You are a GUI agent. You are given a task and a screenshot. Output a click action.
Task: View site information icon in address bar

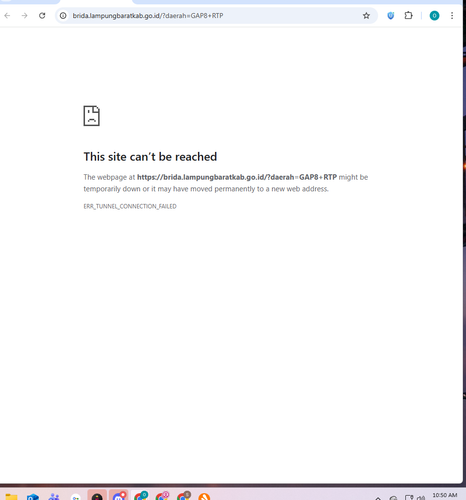(x=63, y=16)
